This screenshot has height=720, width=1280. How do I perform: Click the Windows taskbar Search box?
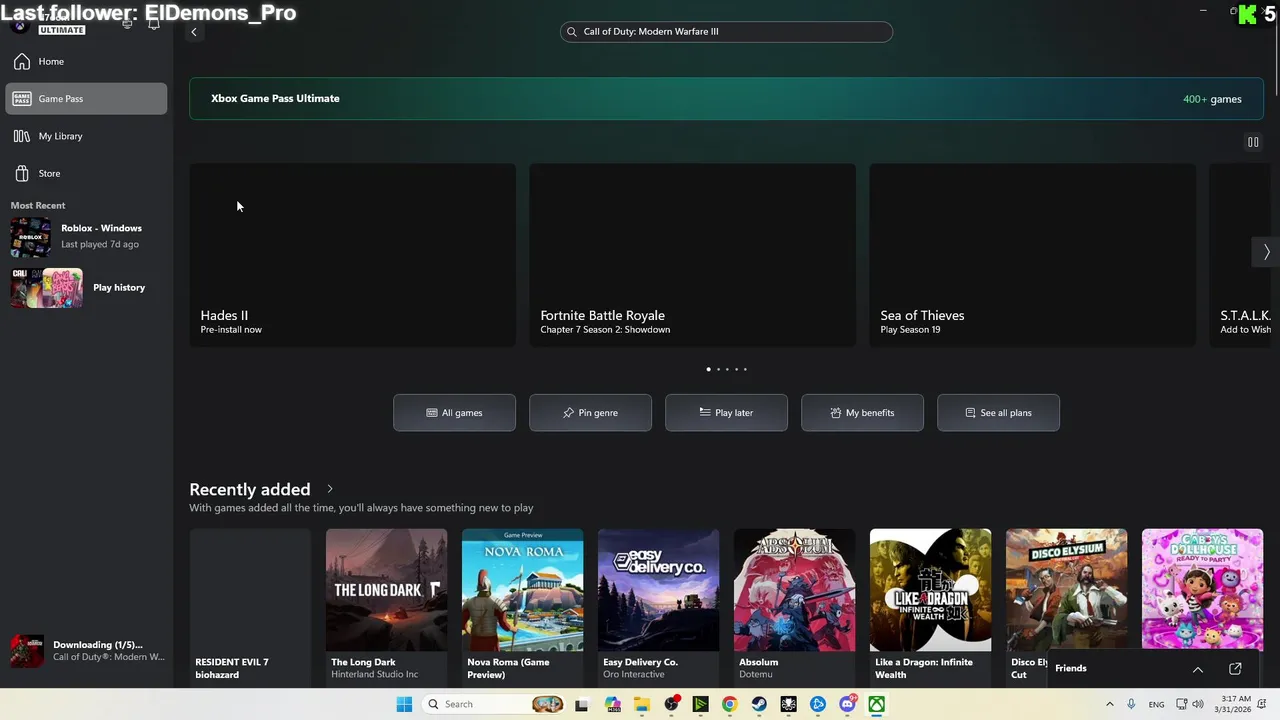click(492, 704)
